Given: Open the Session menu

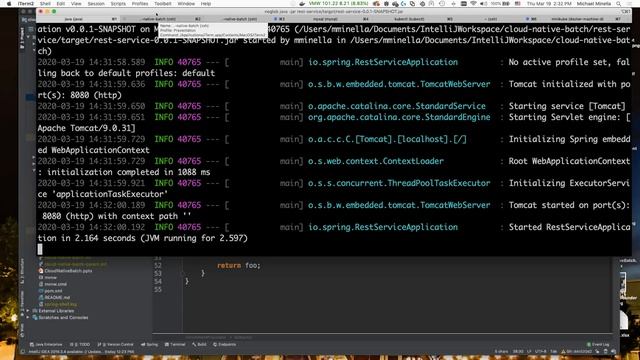Looking at the screenshot, I should click(96, 4).
